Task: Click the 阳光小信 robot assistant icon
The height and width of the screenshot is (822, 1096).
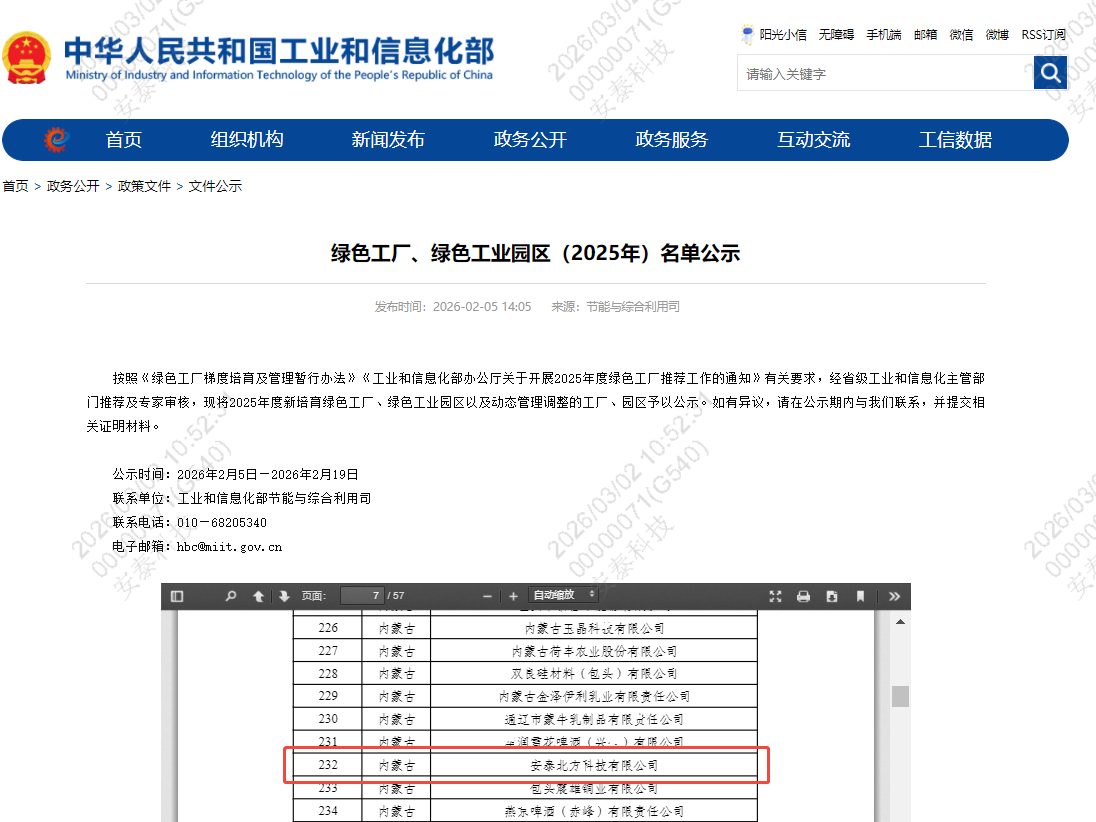Action: (x=747, y=34)
